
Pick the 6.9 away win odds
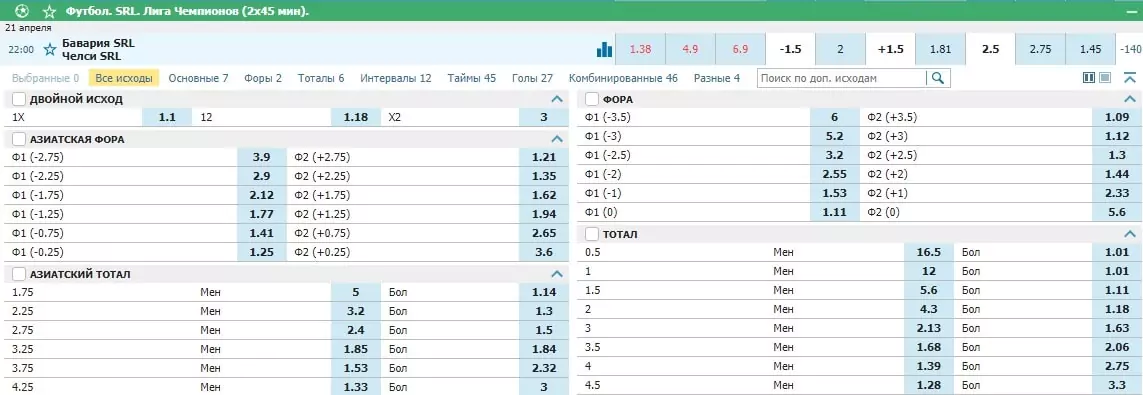pyautogui.click(x=741, y=50)
